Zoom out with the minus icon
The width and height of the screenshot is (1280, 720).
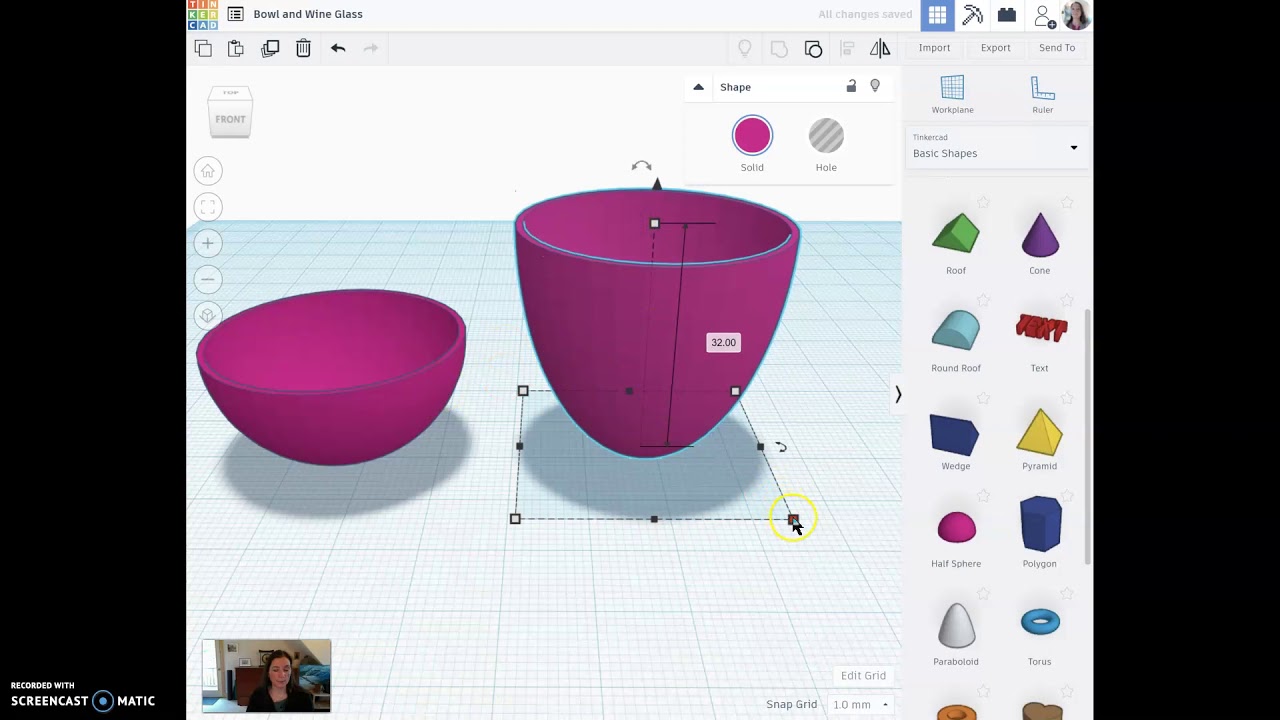[x=208, y=279]
